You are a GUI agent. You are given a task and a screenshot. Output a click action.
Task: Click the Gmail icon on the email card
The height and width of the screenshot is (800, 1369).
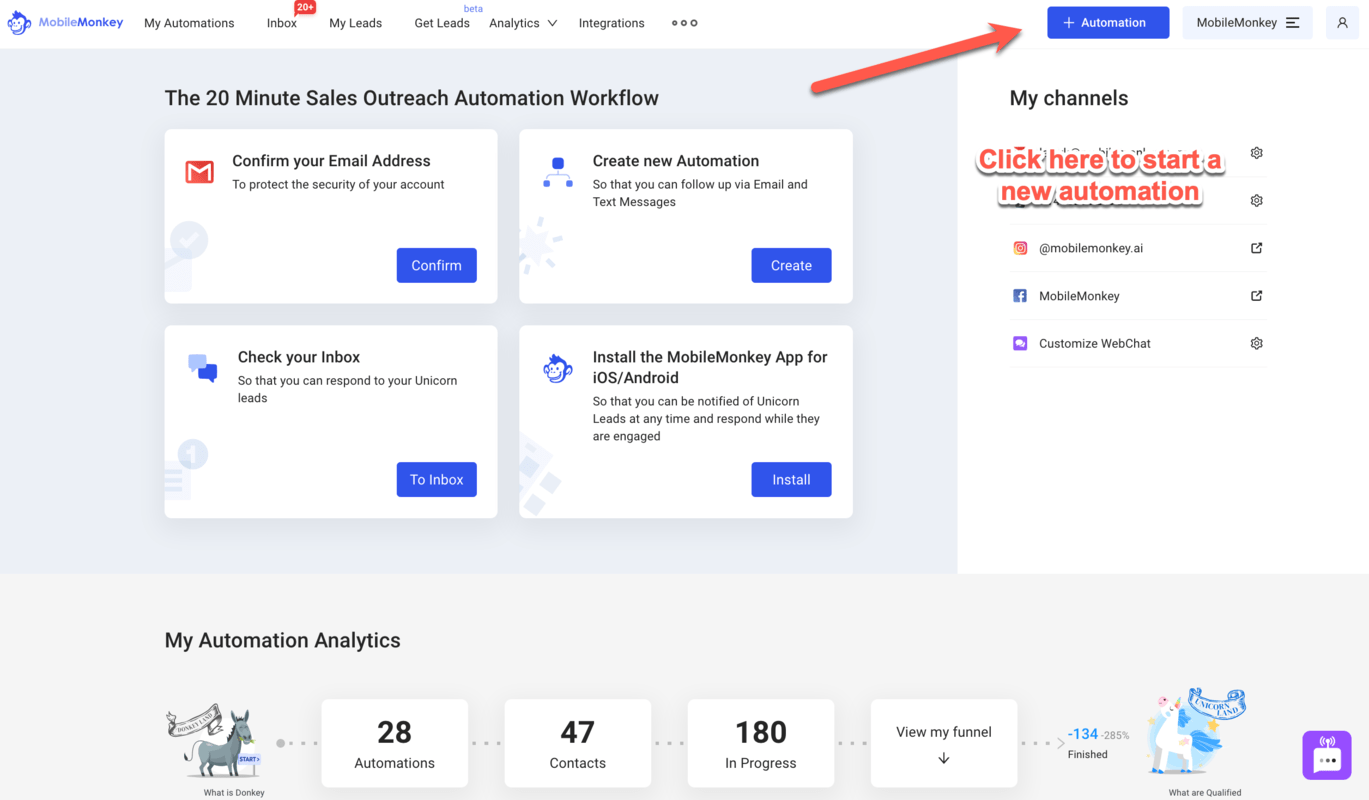pos(200,172)
